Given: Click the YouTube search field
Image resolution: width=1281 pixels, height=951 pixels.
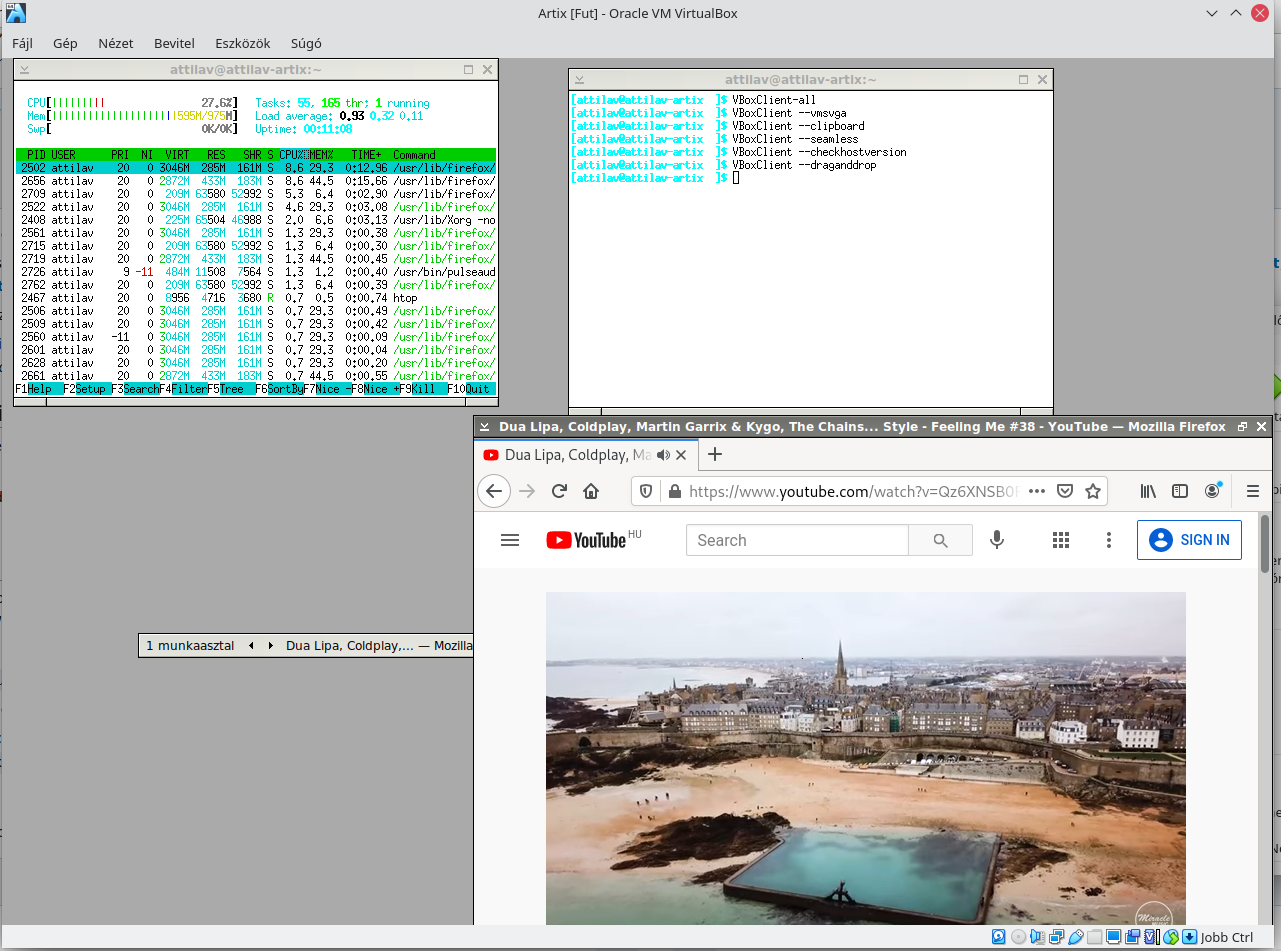Looking at the screenshot, I should [797, 540].
